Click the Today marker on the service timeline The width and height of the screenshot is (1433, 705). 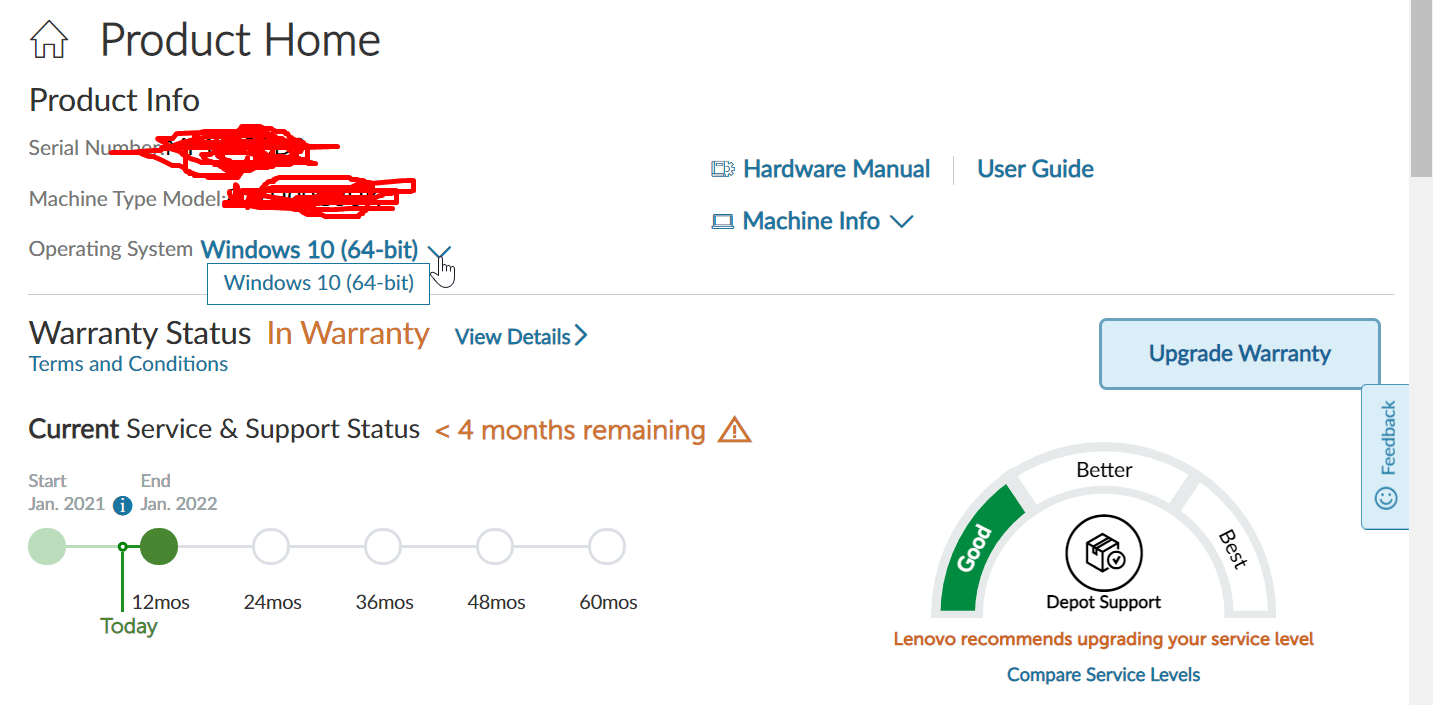pos(128,625)
